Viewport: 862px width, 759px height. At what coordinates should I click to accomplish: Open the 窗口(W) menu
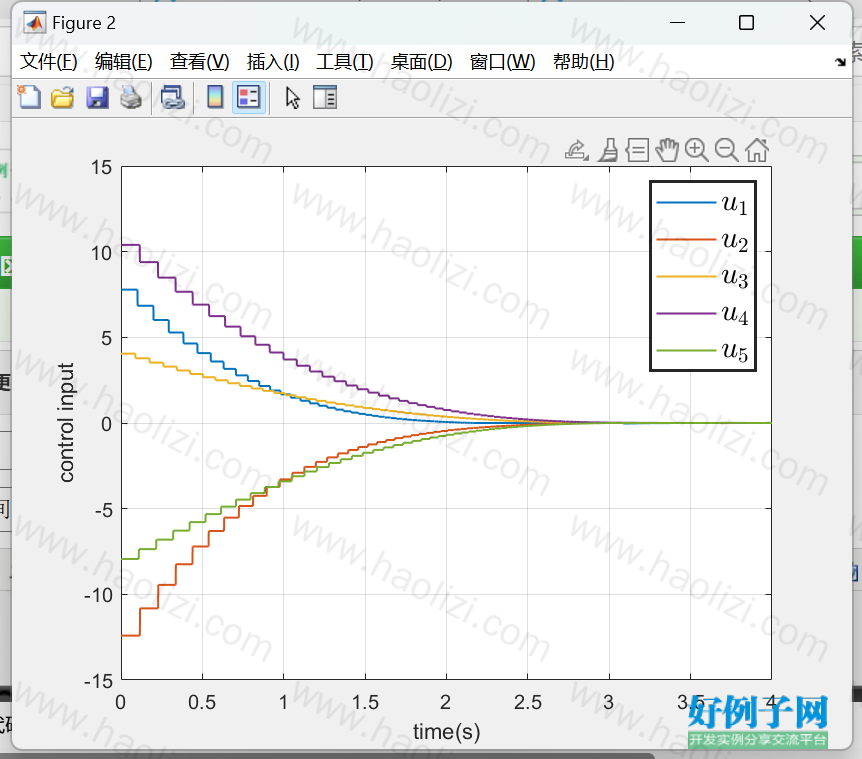click(502, 62)
